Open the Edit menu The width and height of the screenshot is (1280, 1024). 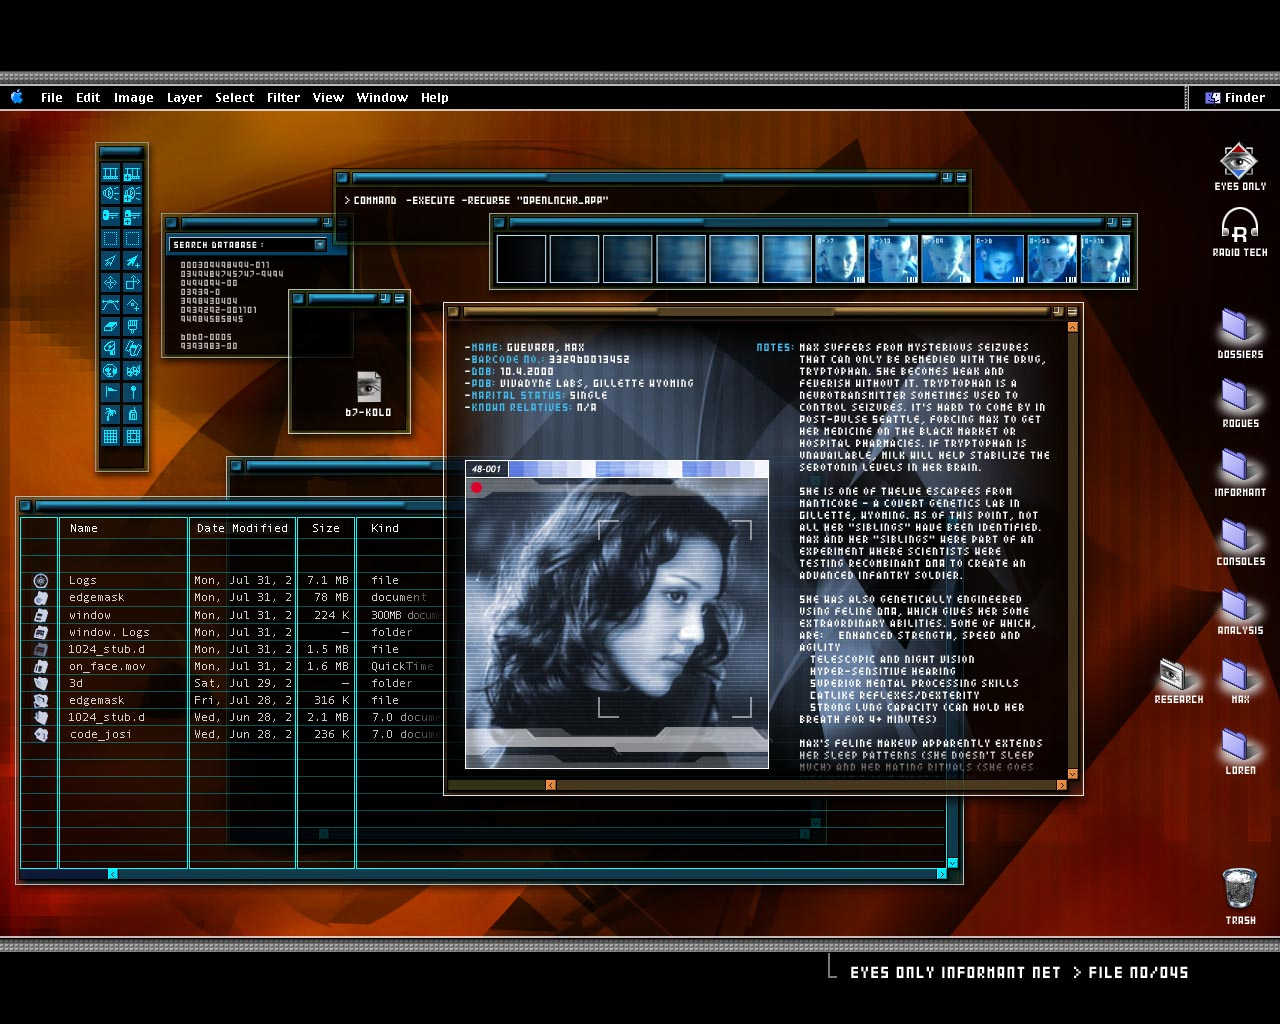tap(88, 98)
